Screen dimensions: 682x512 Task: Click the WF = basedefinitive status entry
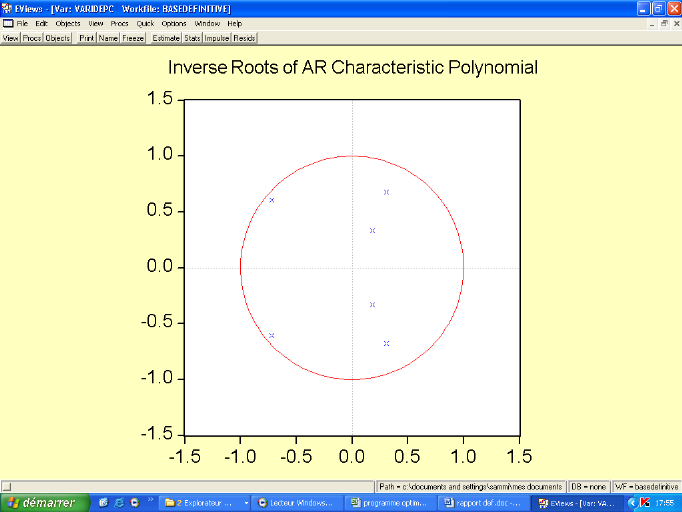(x=647, y=486)
